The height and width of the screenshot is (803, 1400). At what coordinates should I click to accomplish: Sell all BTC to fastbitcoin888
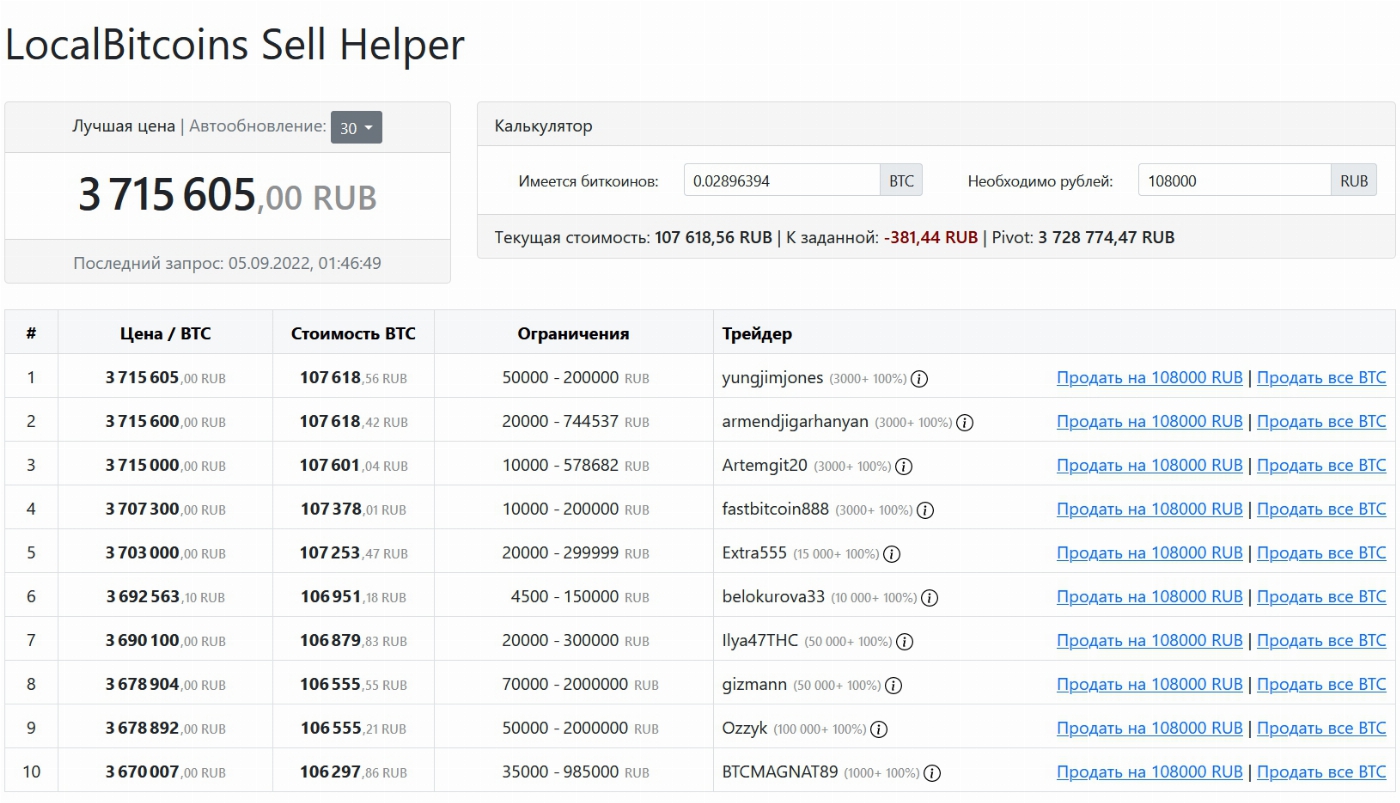point(1322,509)
